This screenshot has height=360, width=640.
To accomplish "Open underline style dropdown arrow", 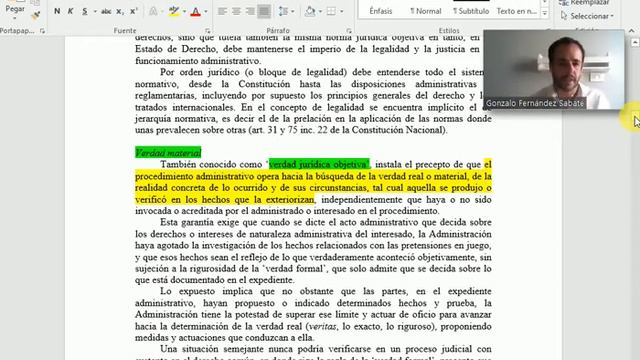I will (x=95, y=11).
